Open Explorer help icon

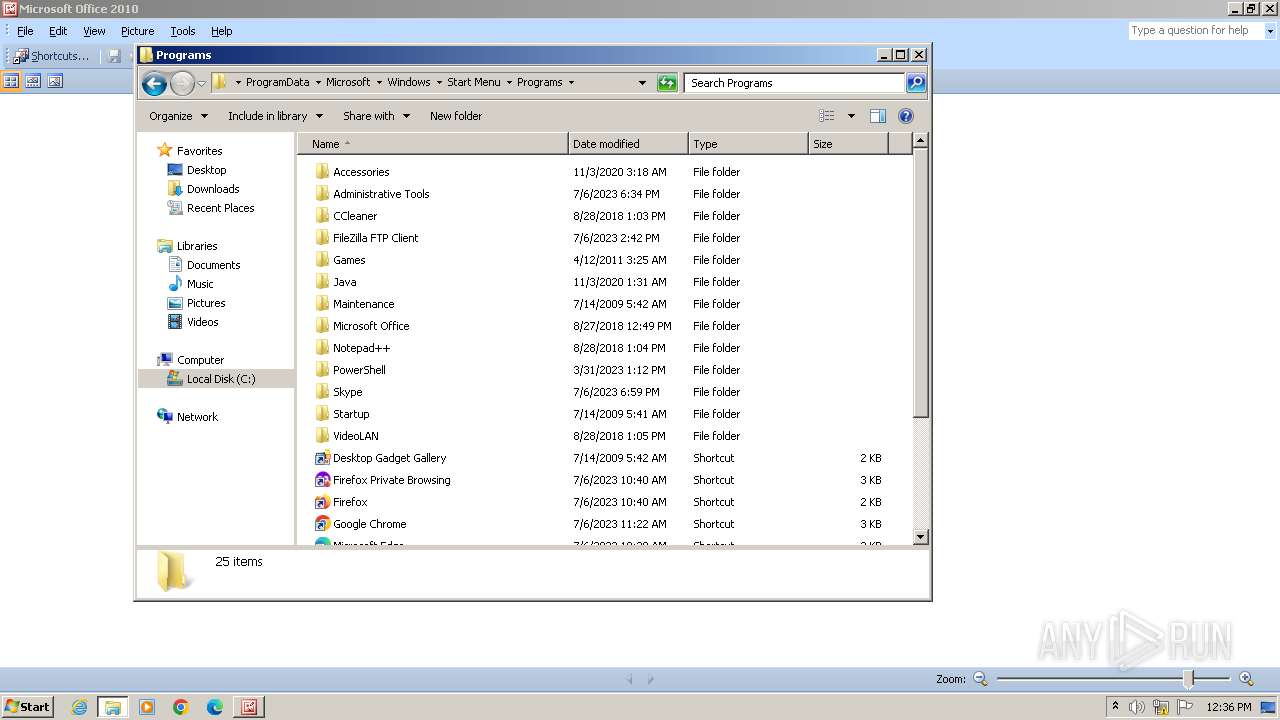906,116
